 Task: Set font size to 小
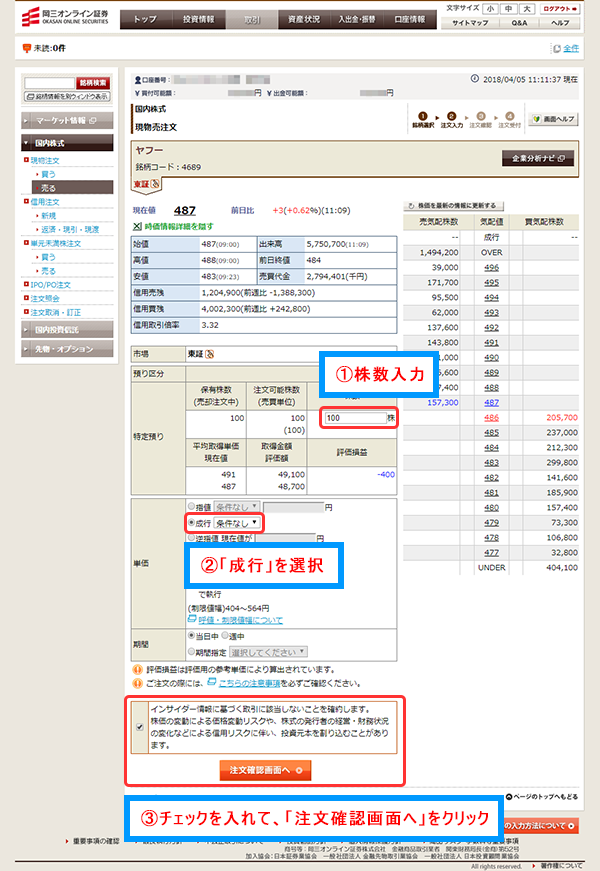[x=490, y=8]
